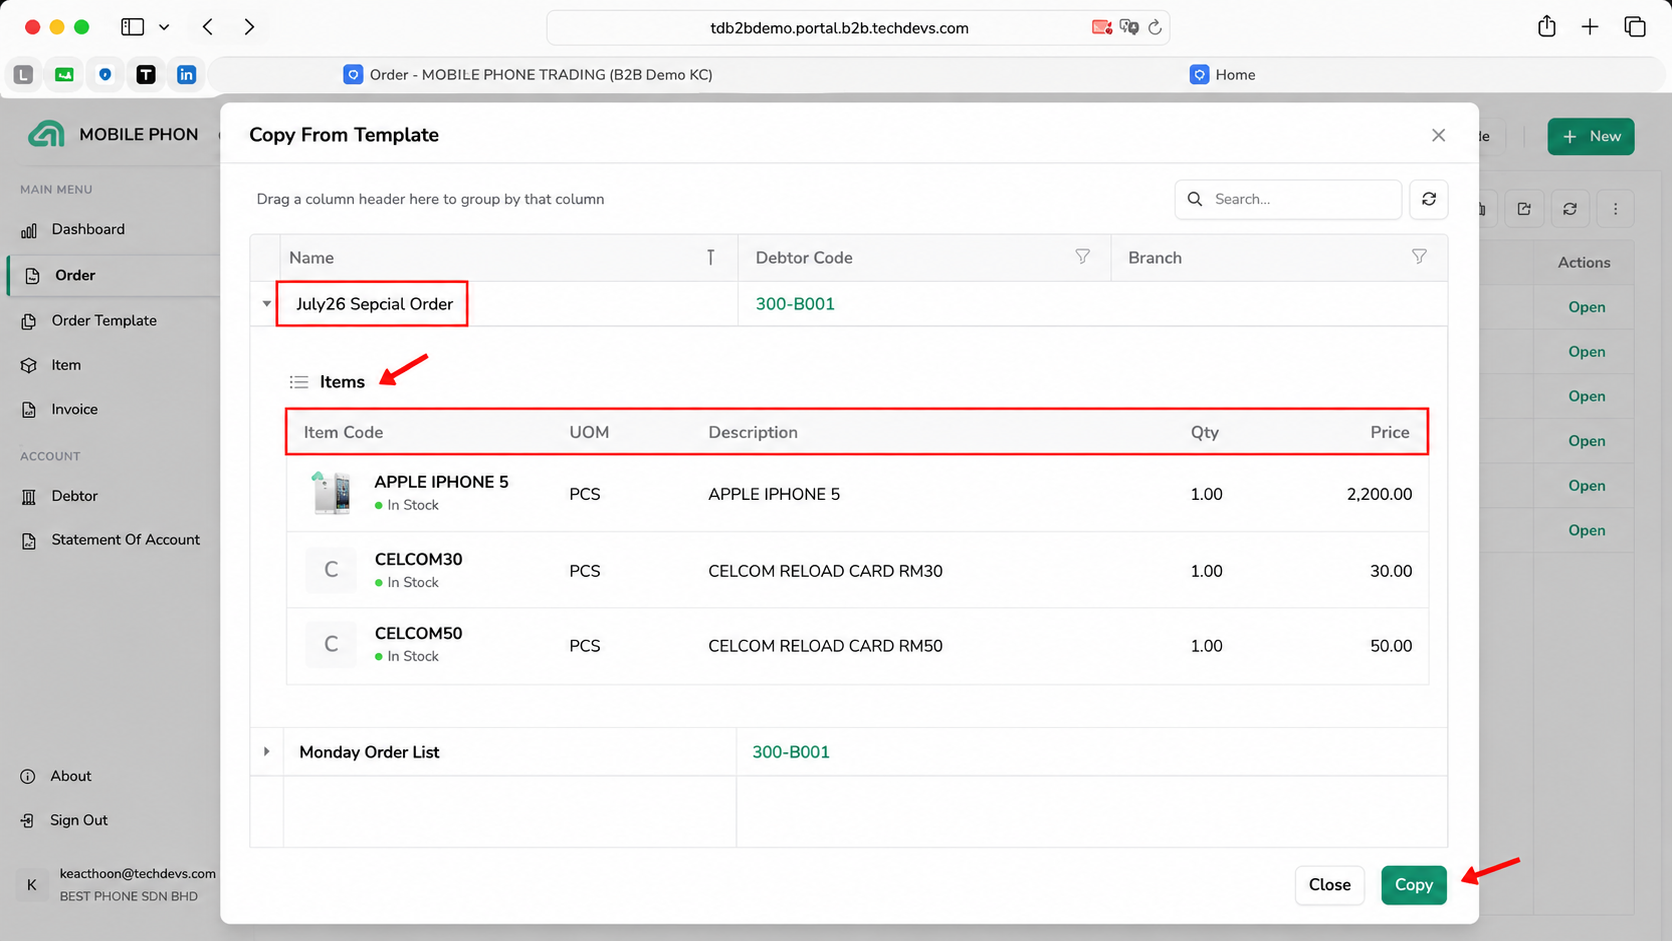Click the Copy button in dialog

[x=1413, y=885]
